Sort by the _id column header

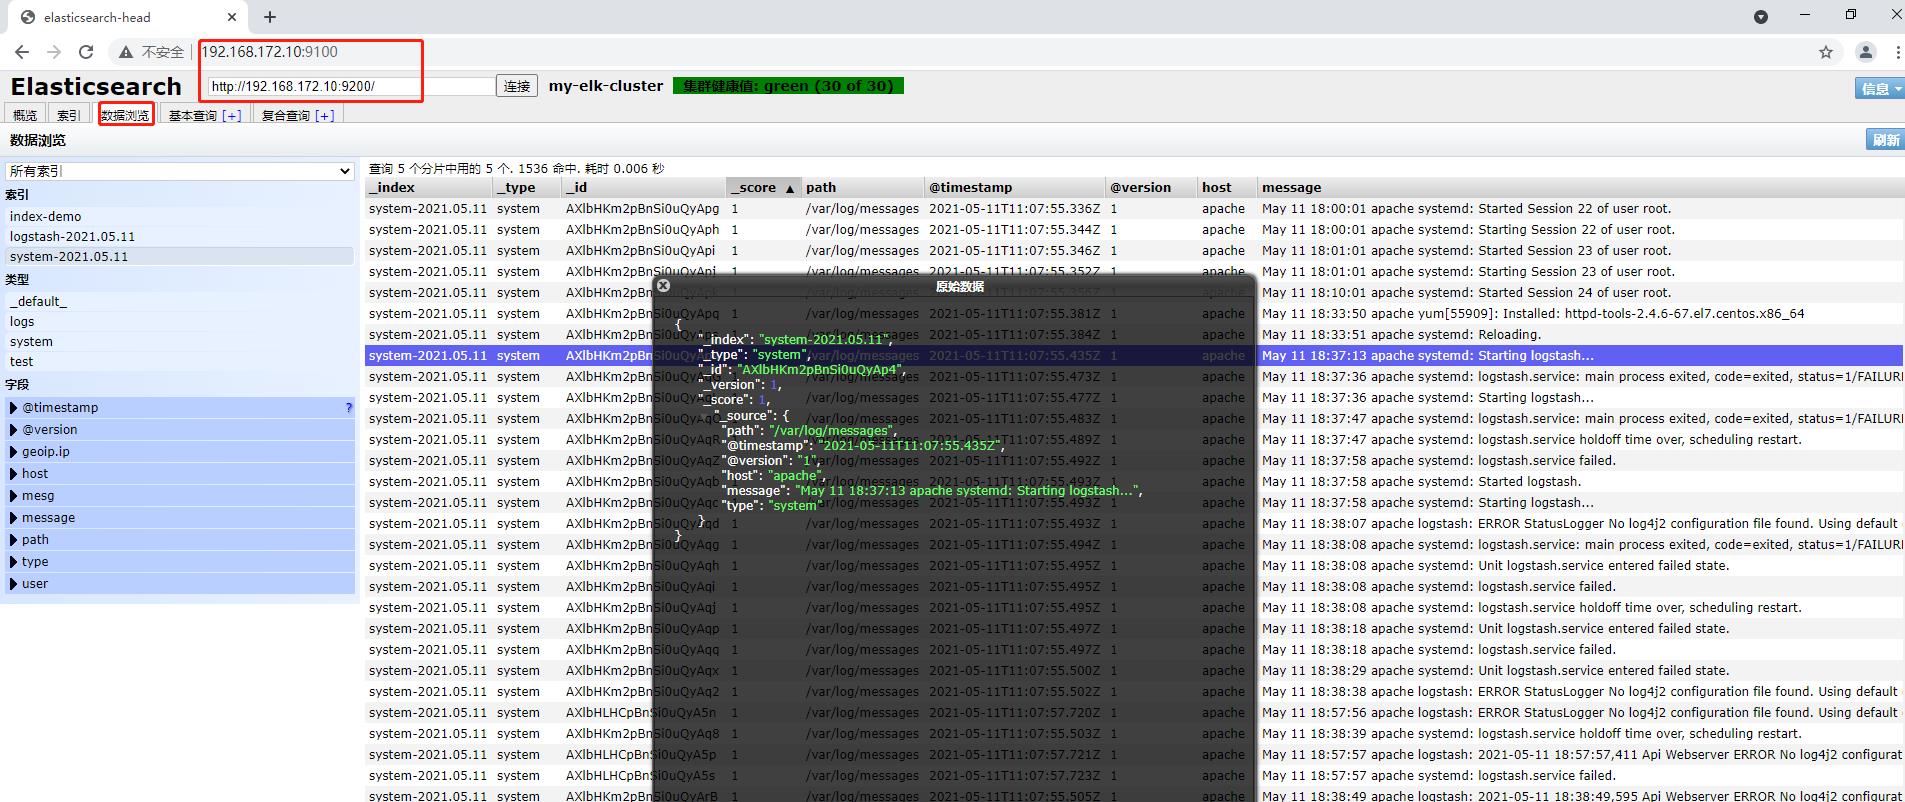tap(644, 187)
